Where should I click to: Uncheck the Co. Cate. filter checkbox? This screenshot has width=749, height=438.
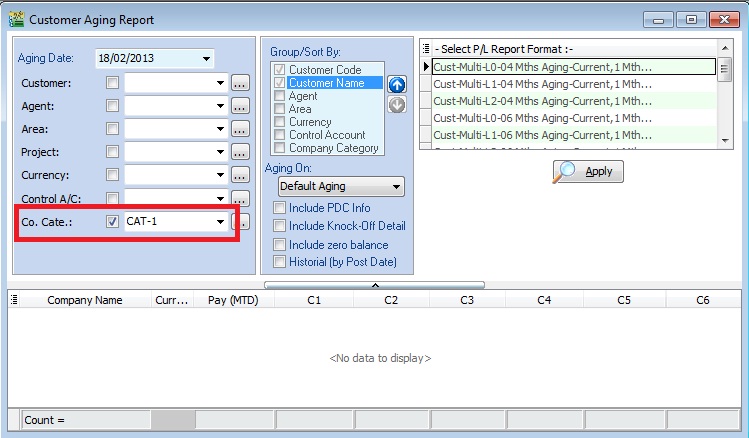[x=113, y=221]
